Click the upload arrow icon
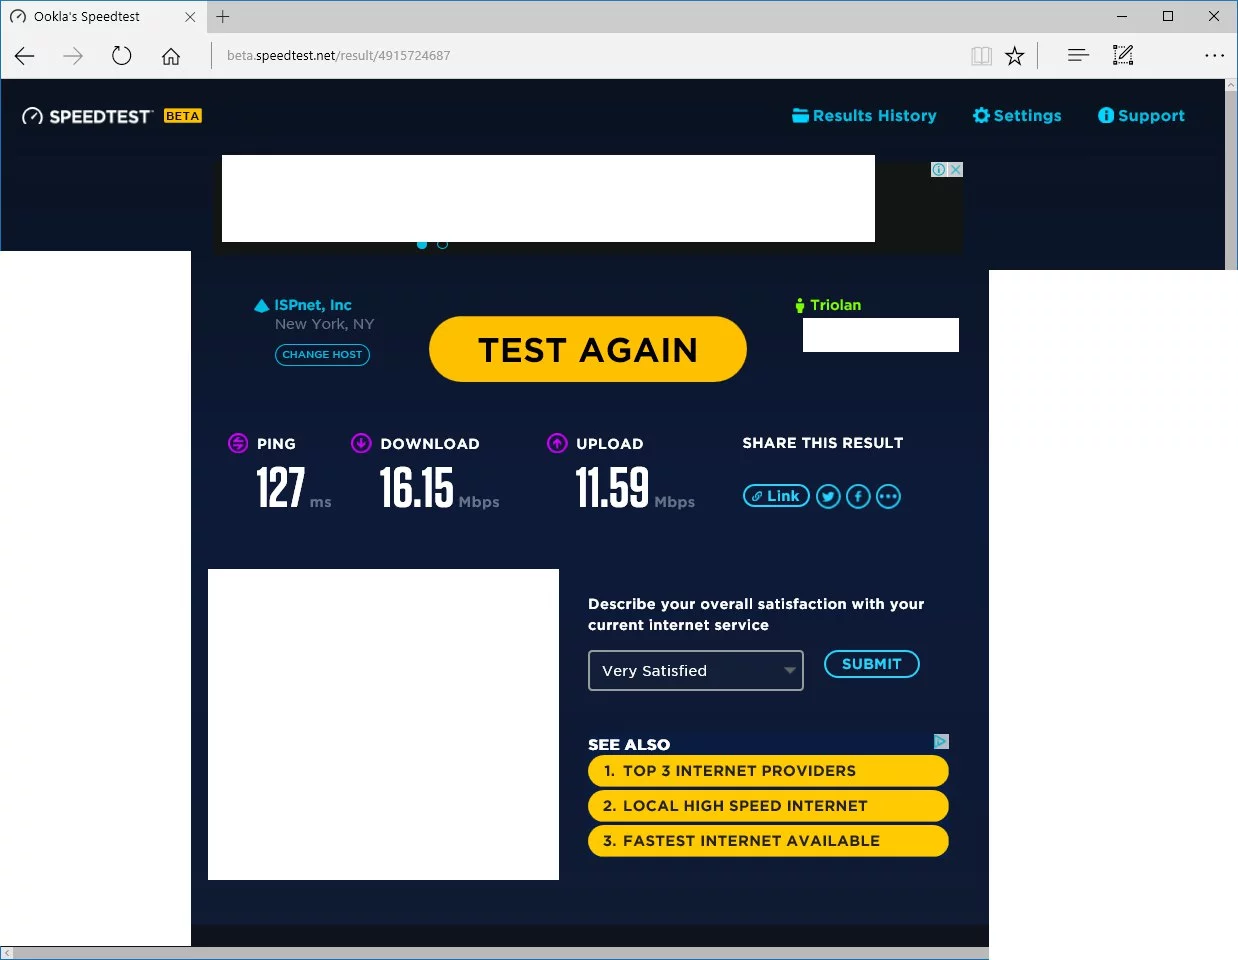Image resolution: width=1238 pixels, height=960 pixels. [x=557, y=443]
